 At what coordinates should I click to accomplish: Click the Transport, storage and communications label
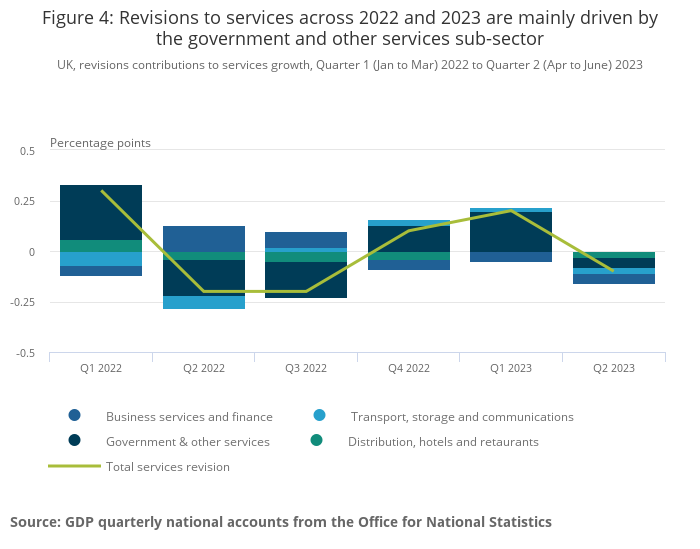pos(462,417)
